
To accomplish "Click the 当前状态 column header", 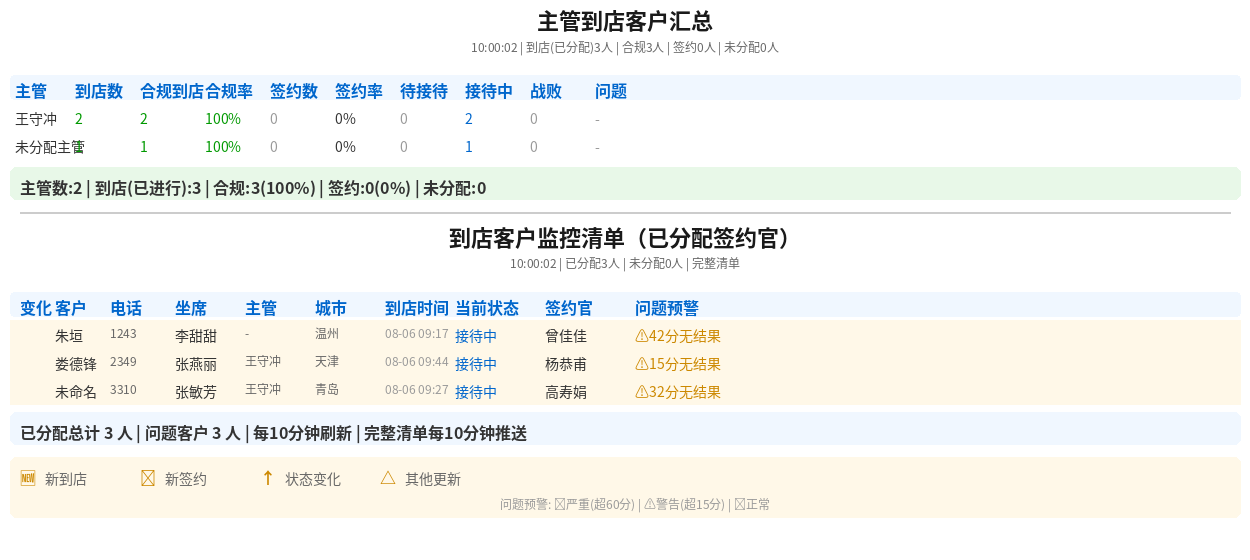I will (487, 308).
